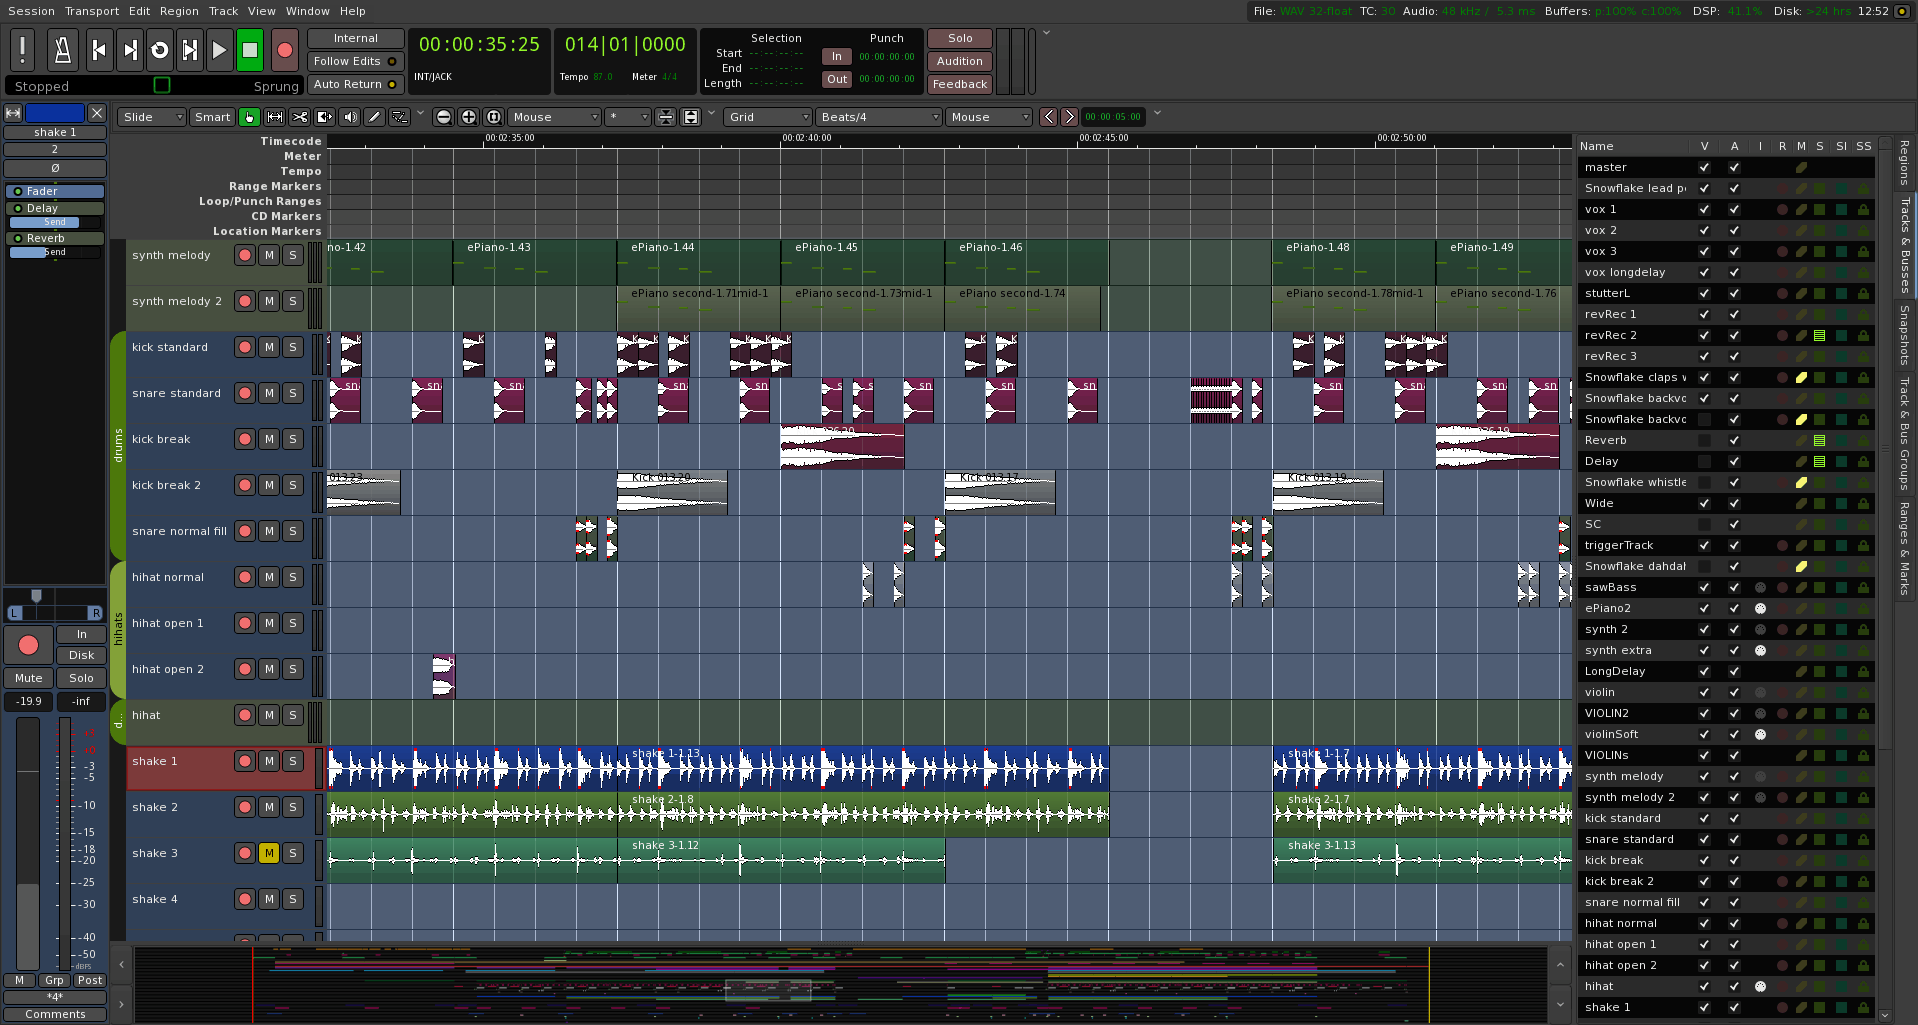
Task: Open the Slide edit mode dropdown
Action: (150, 117)
